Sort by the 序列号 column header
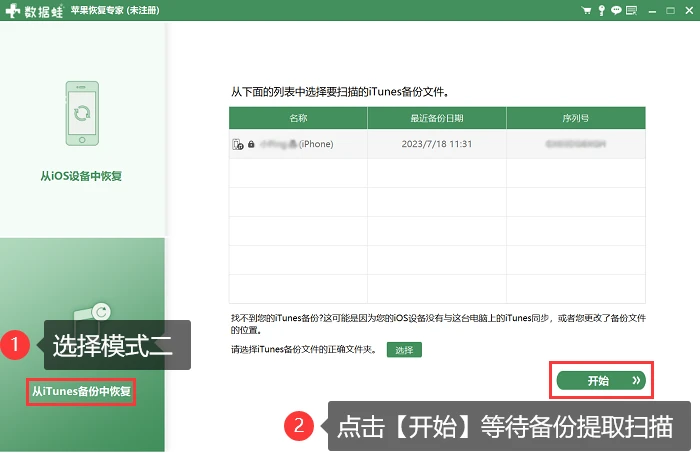700x453 pixels. [x=576, y=118]
